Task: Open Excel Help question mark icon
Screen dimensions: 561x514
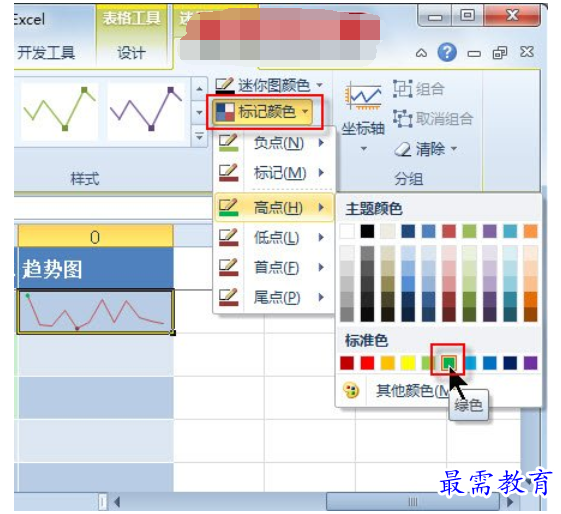Action: tap(447, 53)
